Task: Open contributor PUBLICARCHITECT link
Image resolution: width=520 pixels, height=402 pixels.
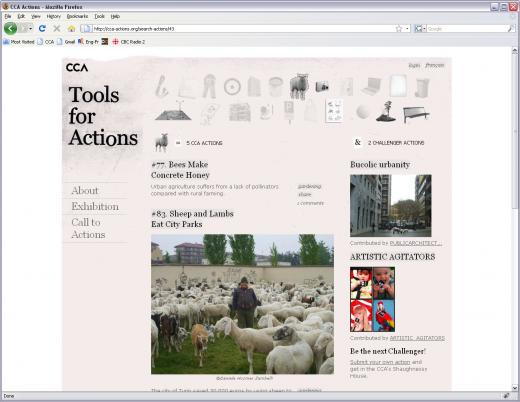Action: 416,243
